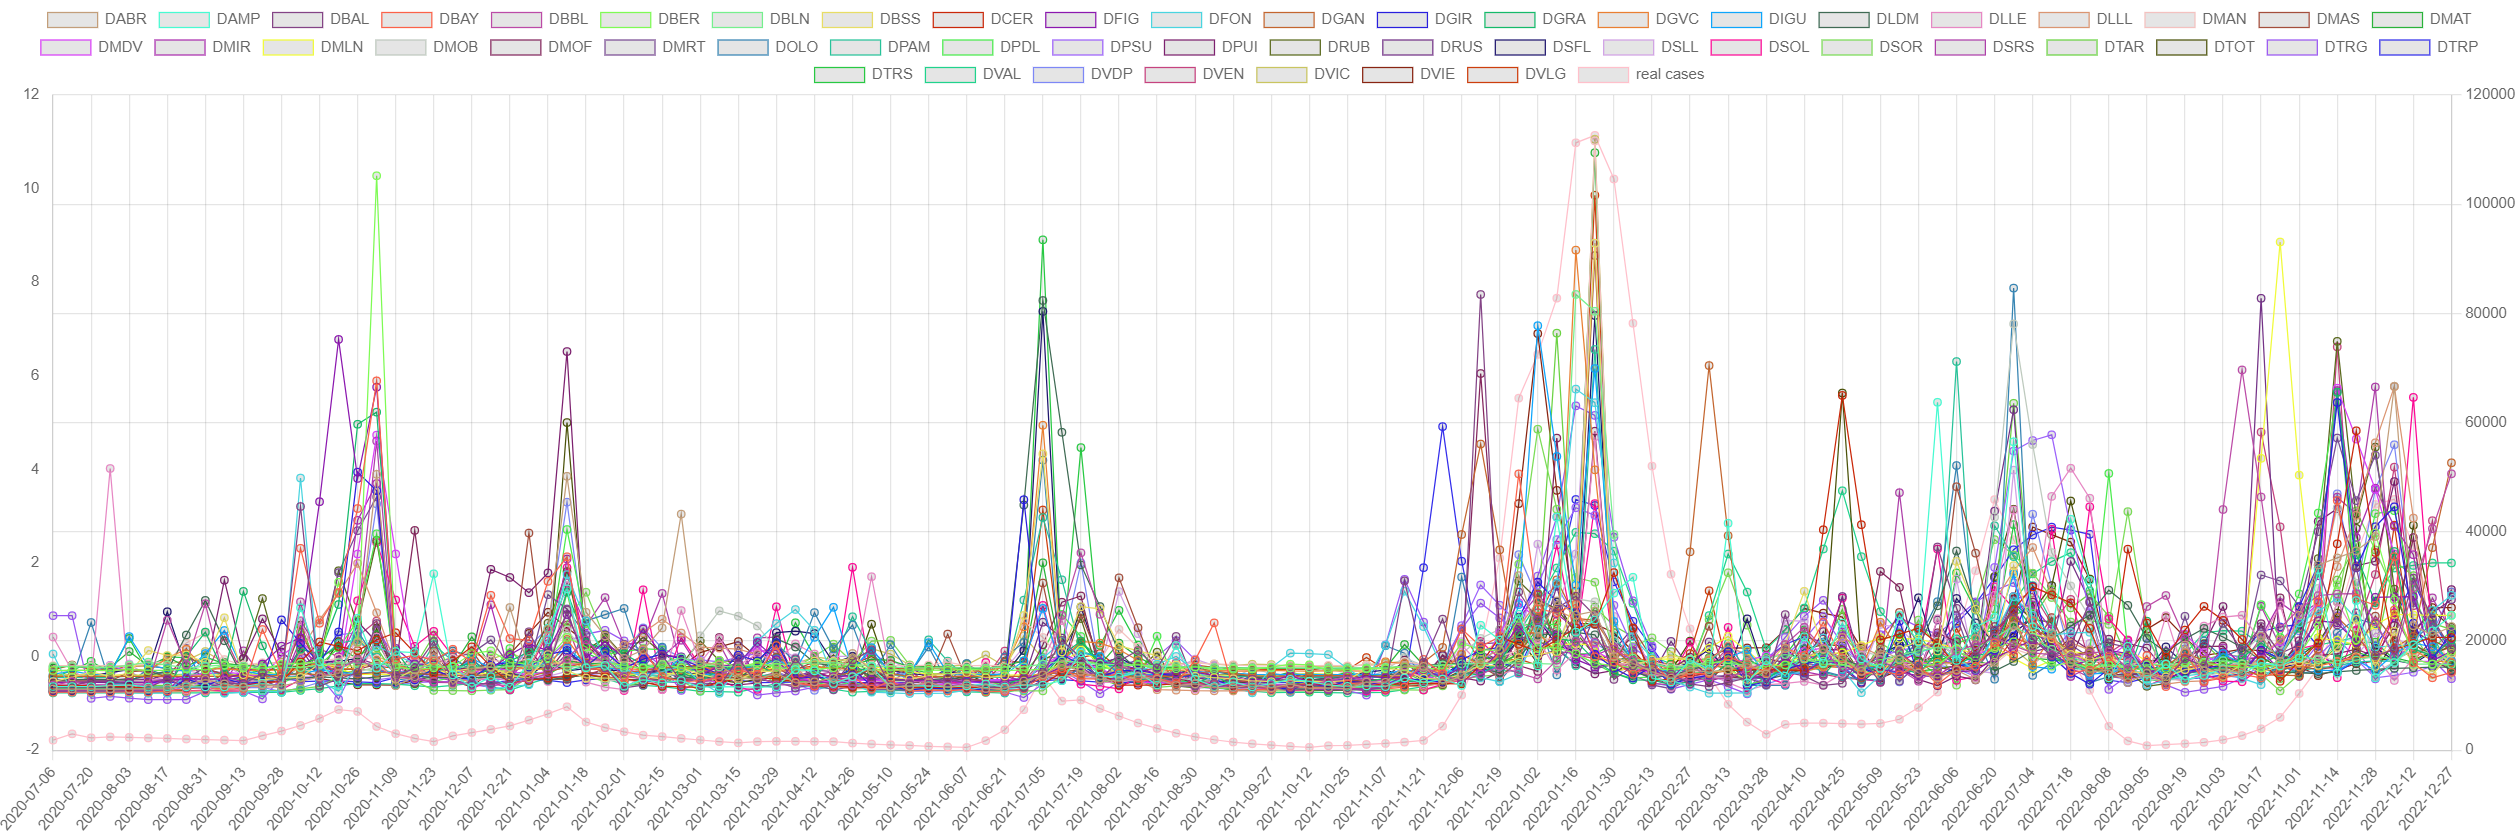Click the tall green peak point near 2020-11-09
Image resolution: width=2519 pixels, height=838 pixels.
coord(376,176)
